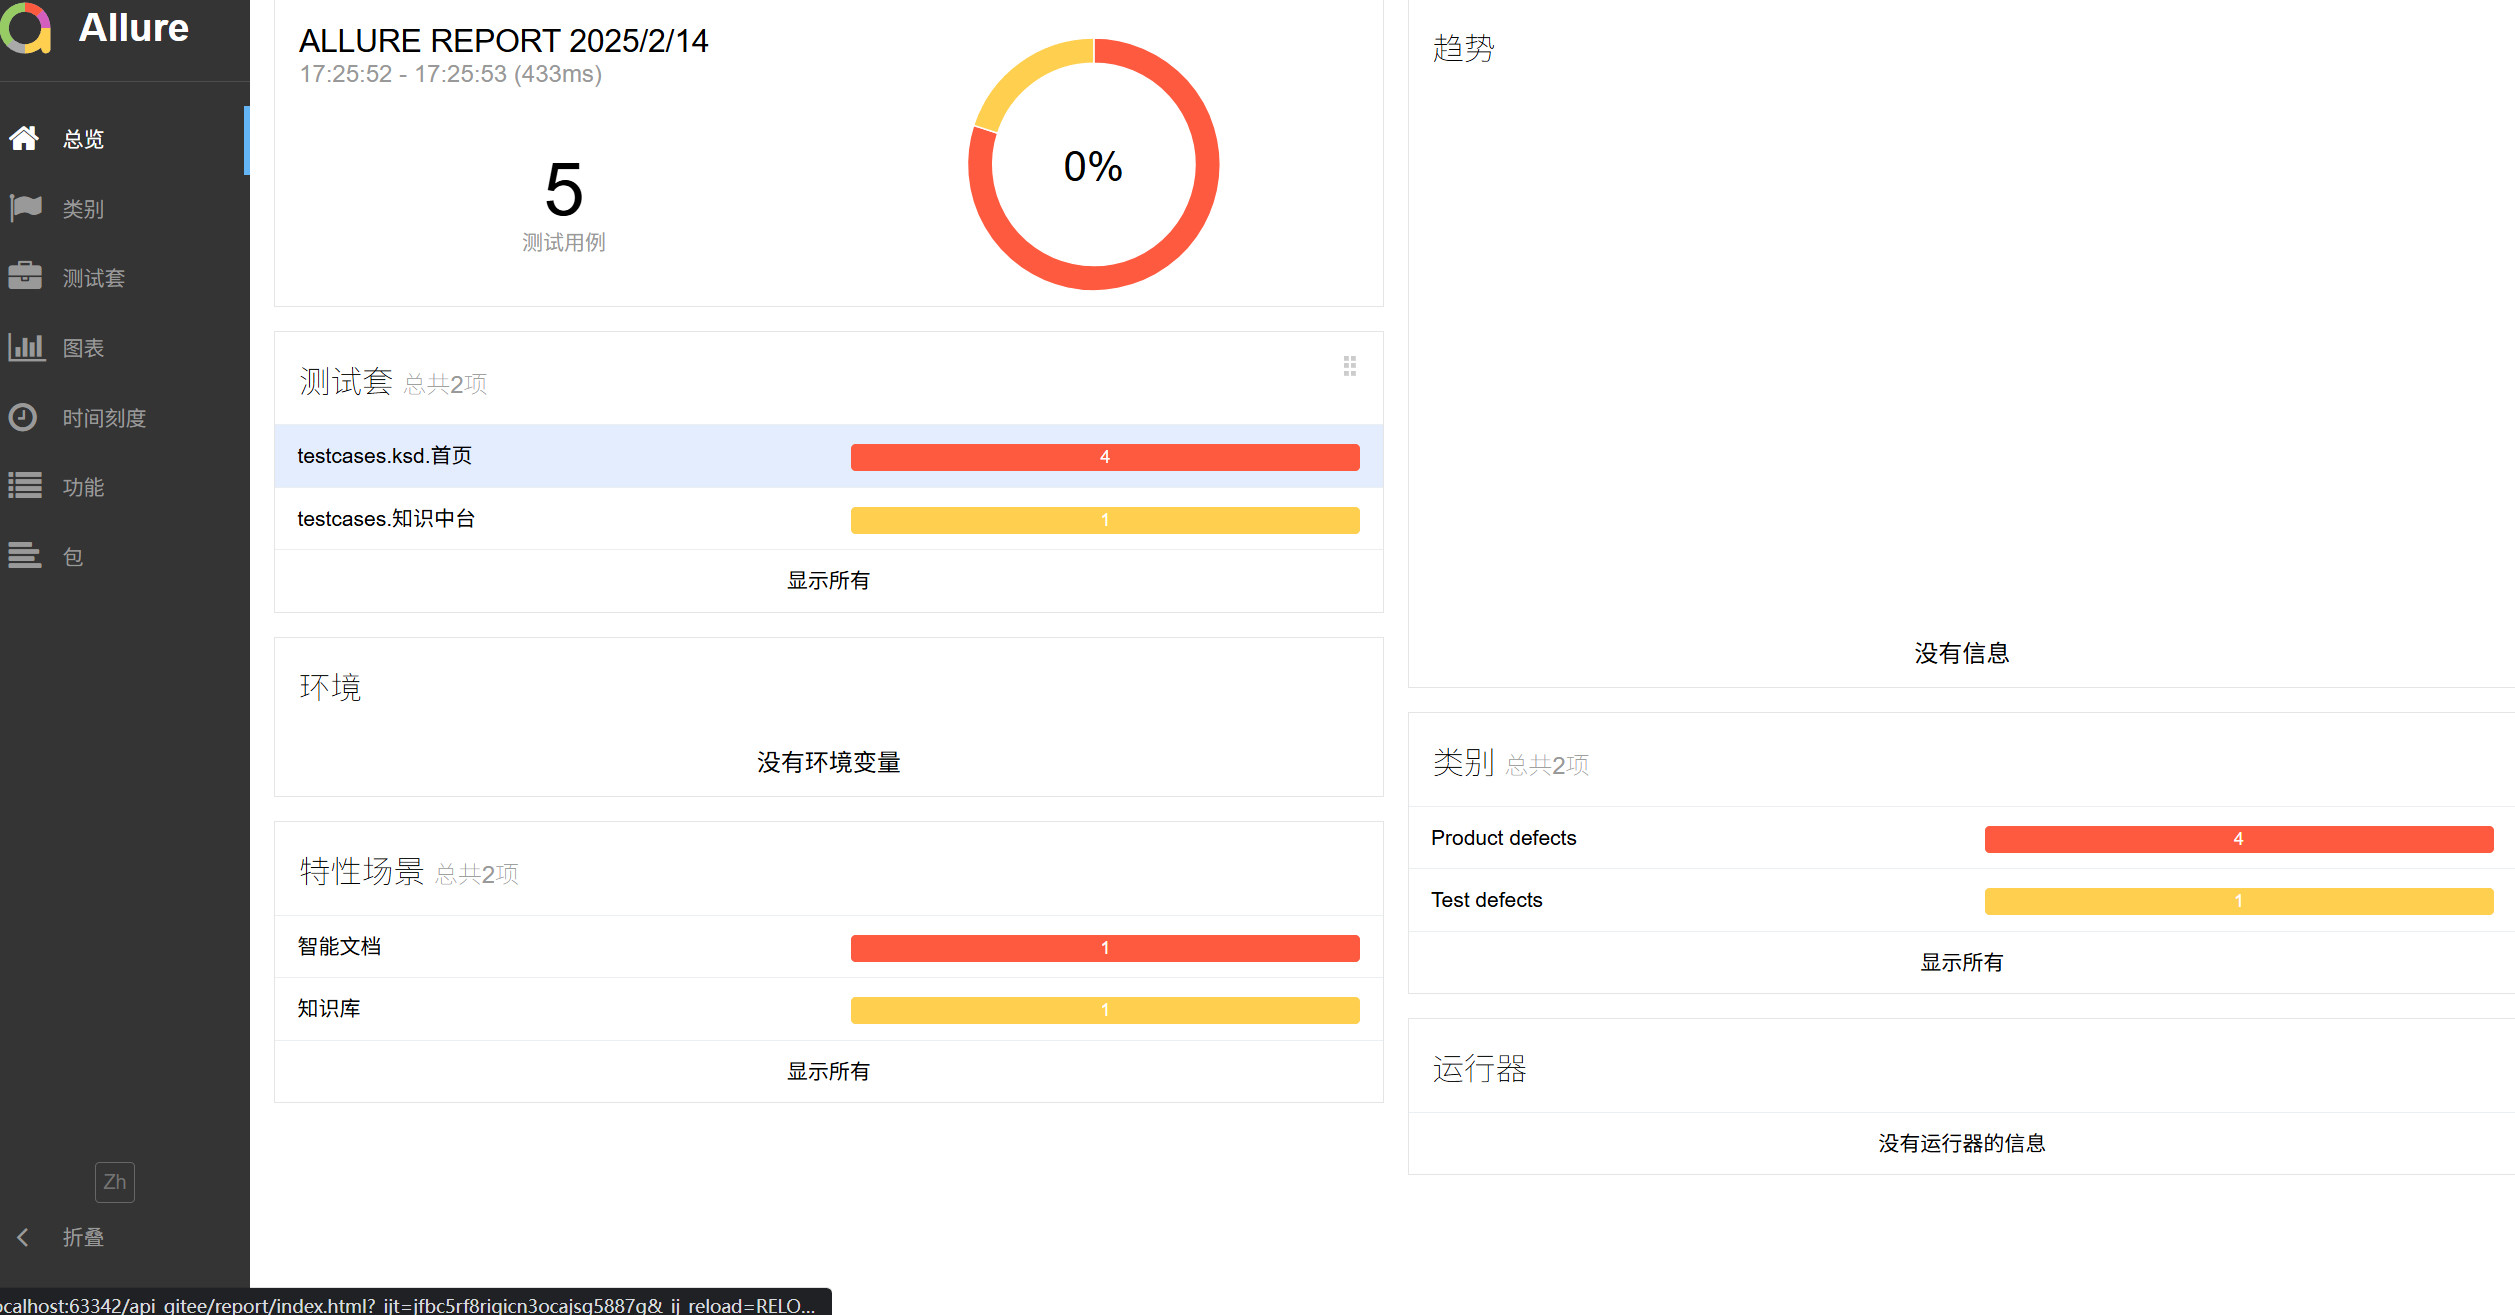Click the bar chart icon for 图表
The height and width of the screenshot is (1315, 2515).
(26, 347)
